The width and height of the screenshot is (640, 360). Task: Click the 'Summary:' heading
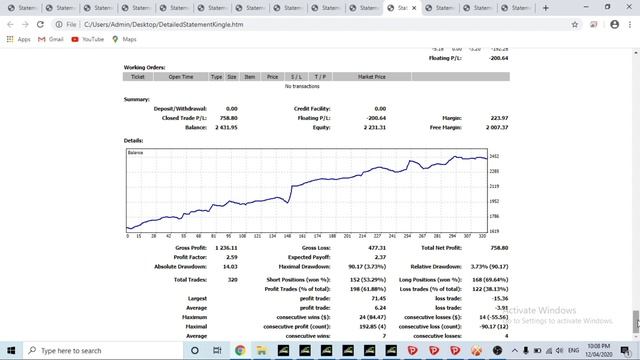point(137,99)
